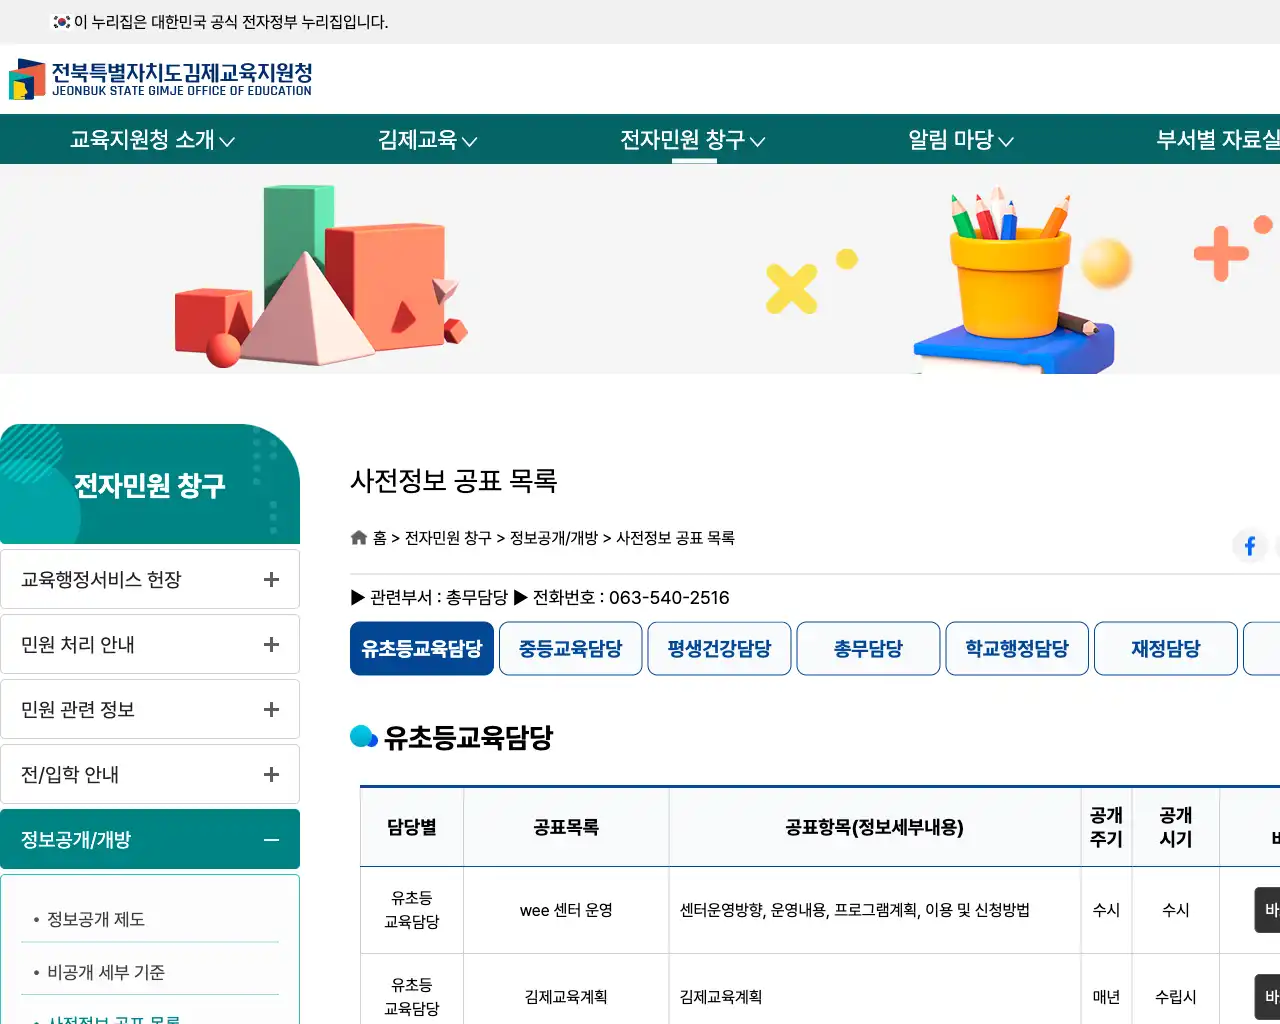Open 전자민원 창구 dropdown menu
This screenshot has width=1280, height=1024.
coord(693,140)
